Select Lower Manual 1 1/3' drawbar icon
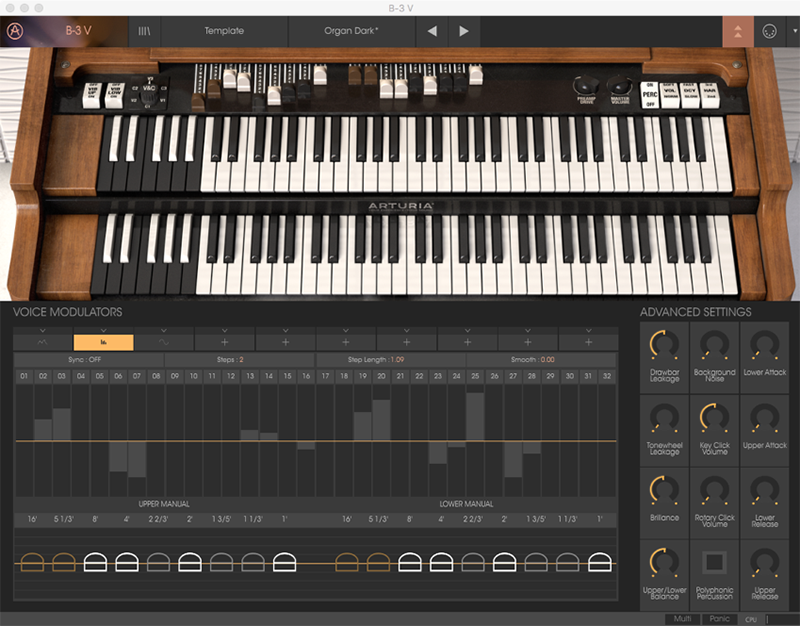The height and width of the screenshot is (626, 800). tap(567, 562)
